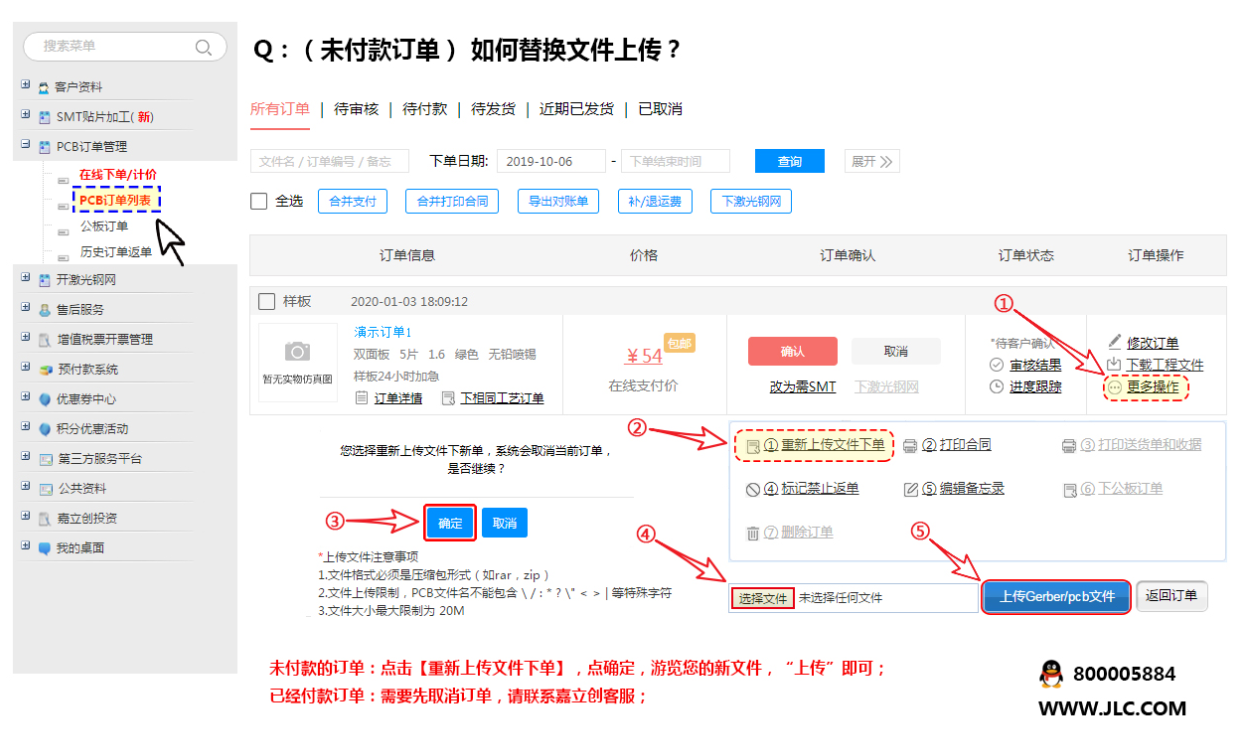Switch to the 待付款 tab
This screenshot has width=1244, height=738.
coord(425,109)
